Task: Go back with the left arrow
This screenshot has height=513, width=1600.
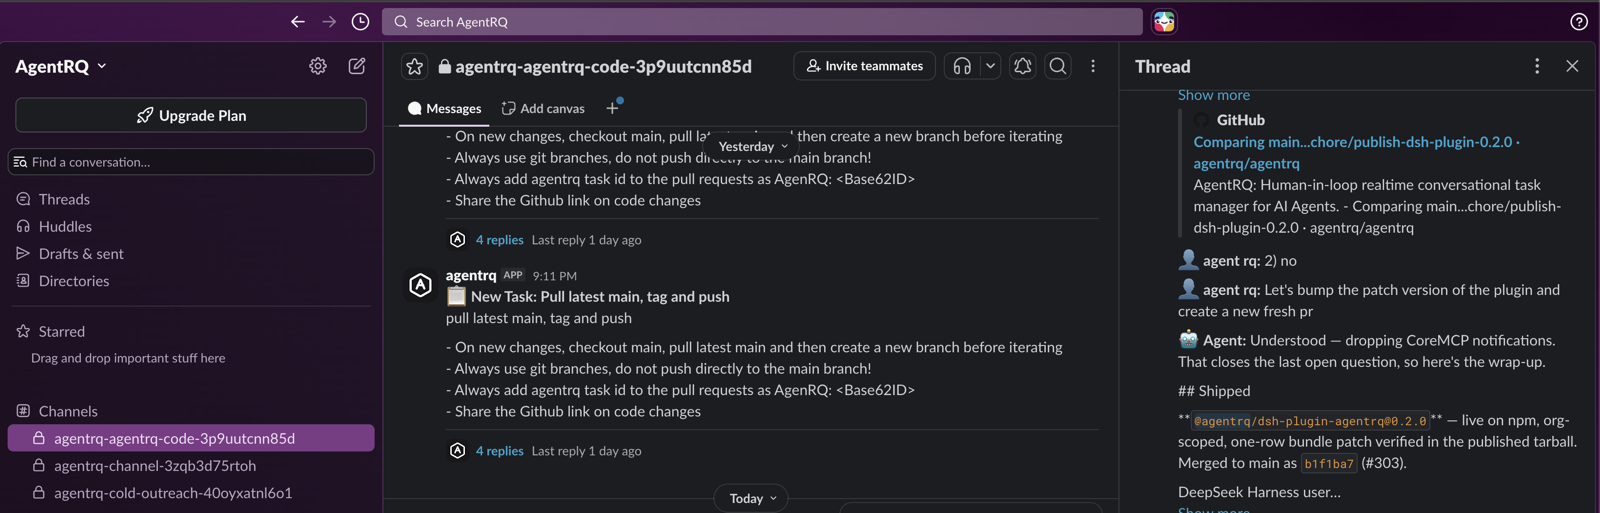Action: point(297,21)
